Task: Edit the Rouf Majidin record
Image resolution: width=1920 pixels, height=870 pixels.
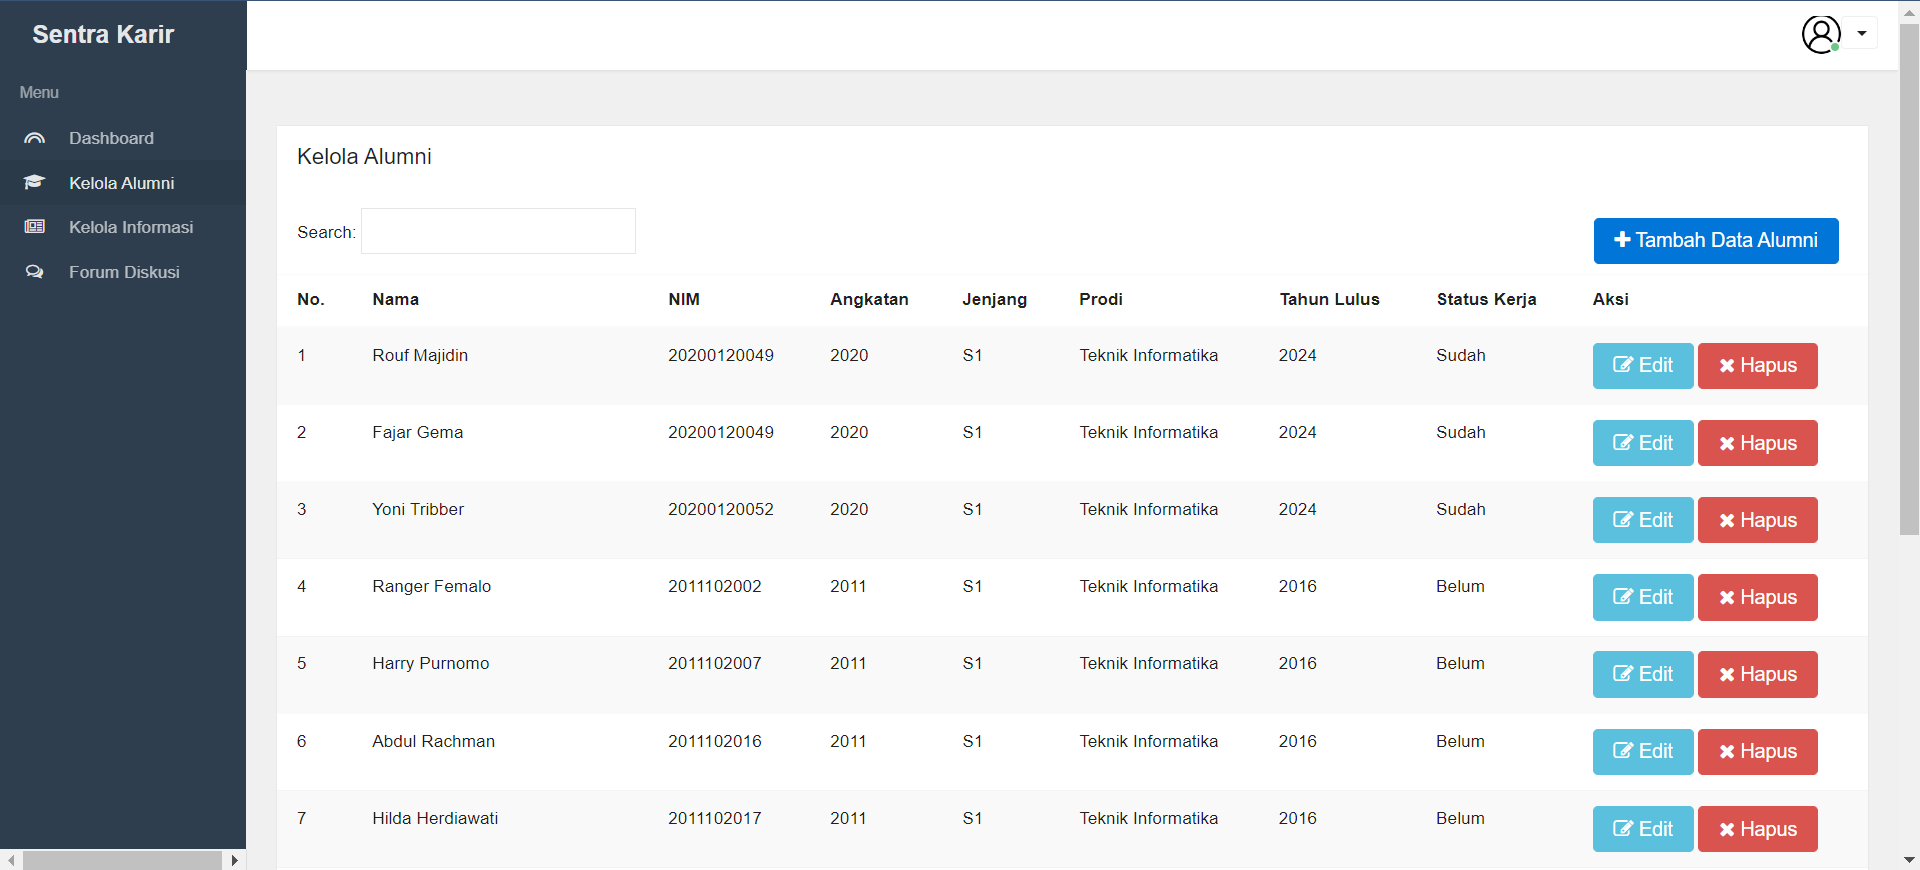Action: tap(1642, 366)
